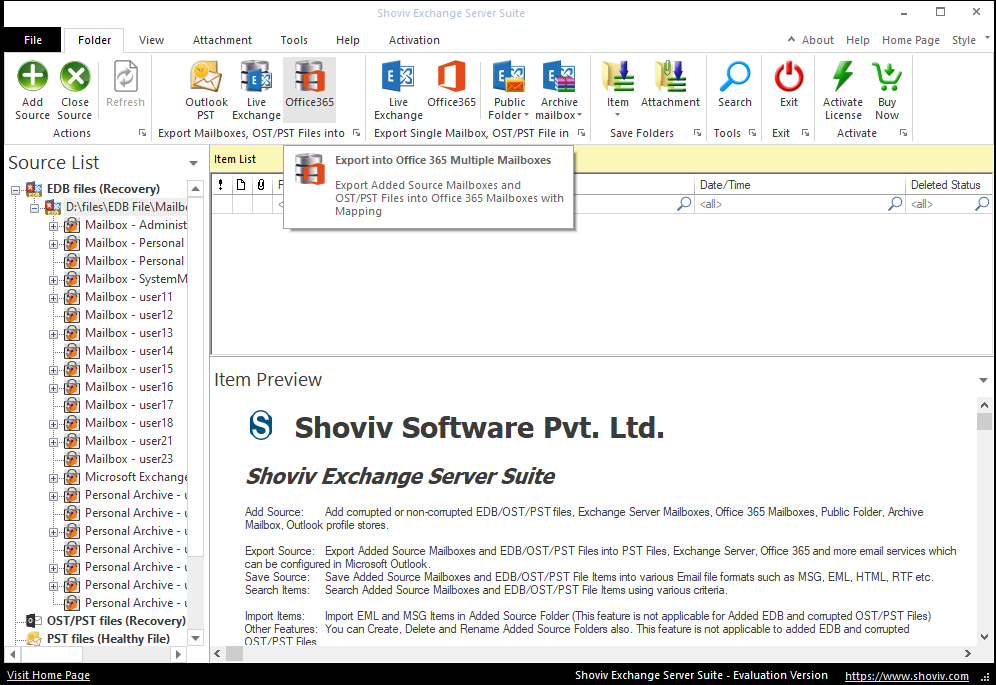The image size is (996, 685).
Task: Expand the Mailbox - Administ node
Action: pos(53,226)
